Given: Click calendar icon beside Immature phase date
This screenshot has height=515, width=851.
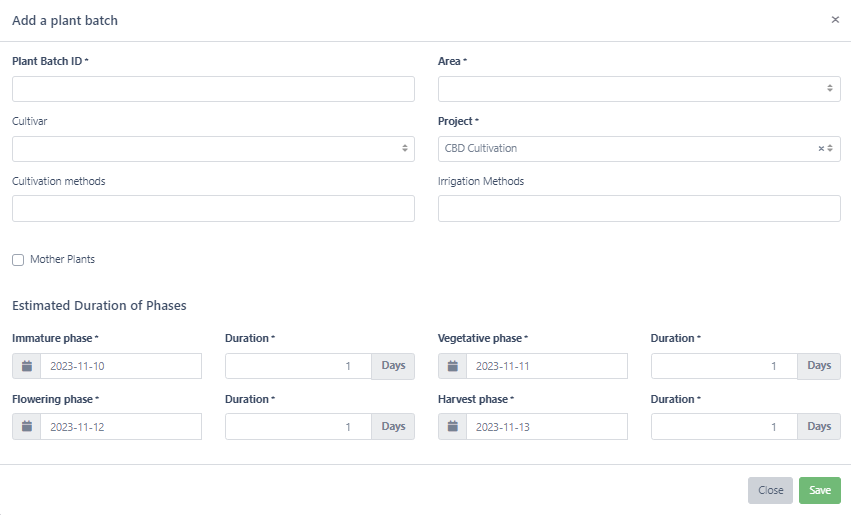Looking at the screenshot, I should pyautogui.click(x=27, y=366).
